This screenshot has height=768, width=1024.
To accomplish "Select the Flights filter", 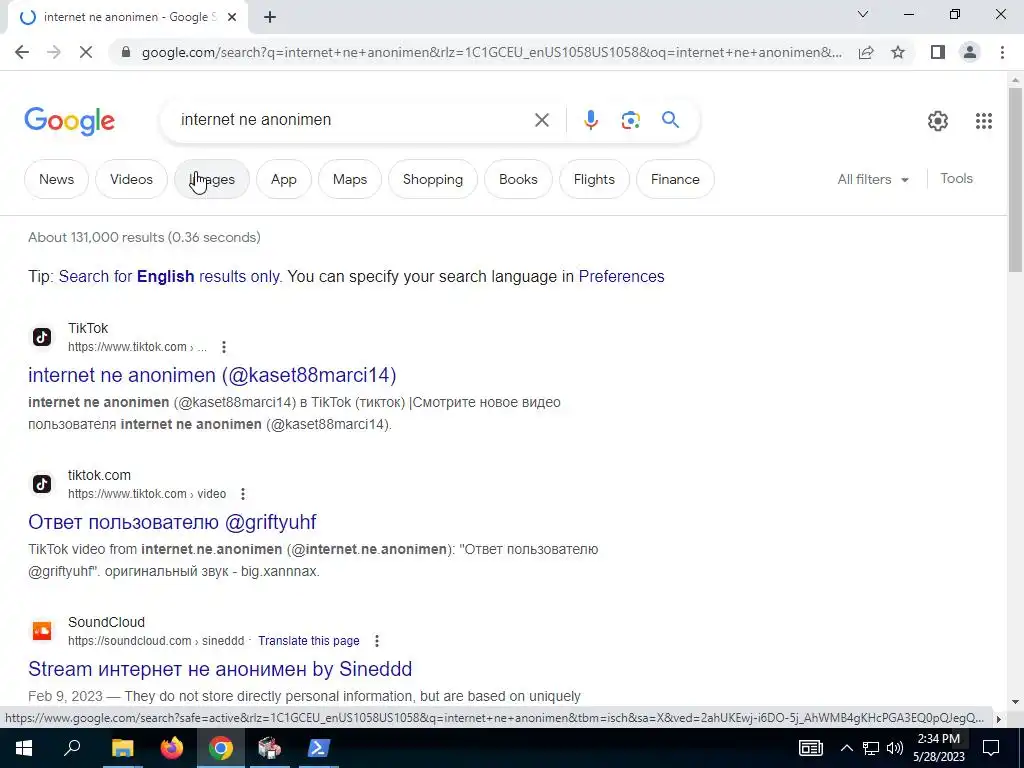I will tap(594, 179).
